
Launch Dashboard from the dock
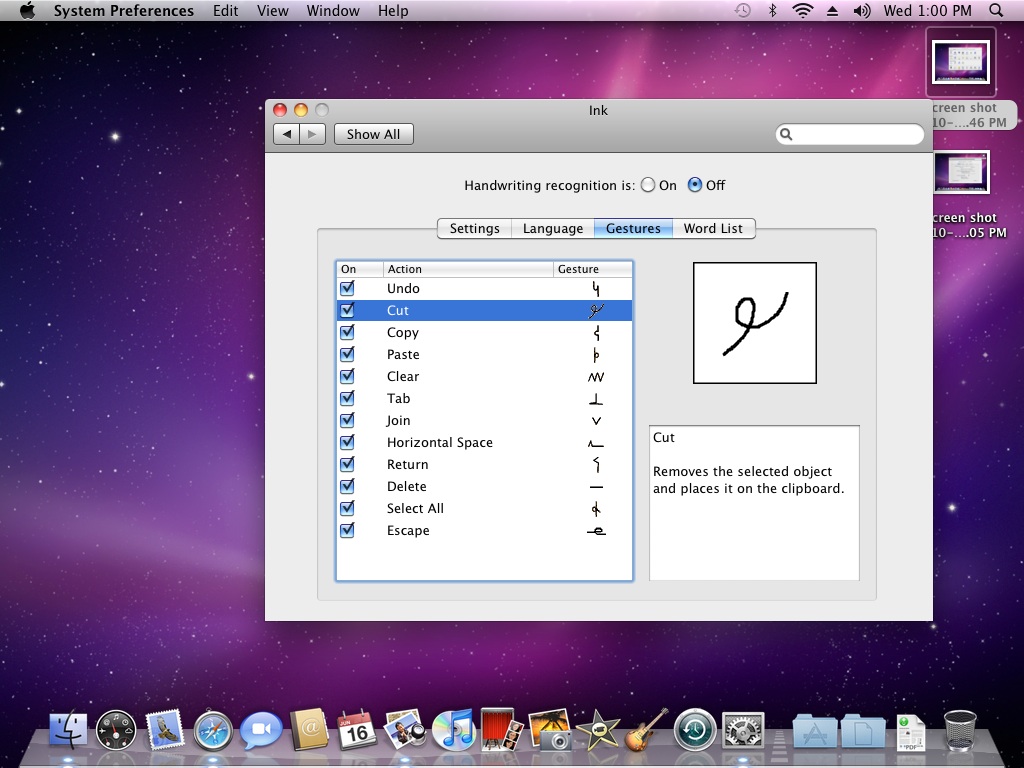pos(116,729)
